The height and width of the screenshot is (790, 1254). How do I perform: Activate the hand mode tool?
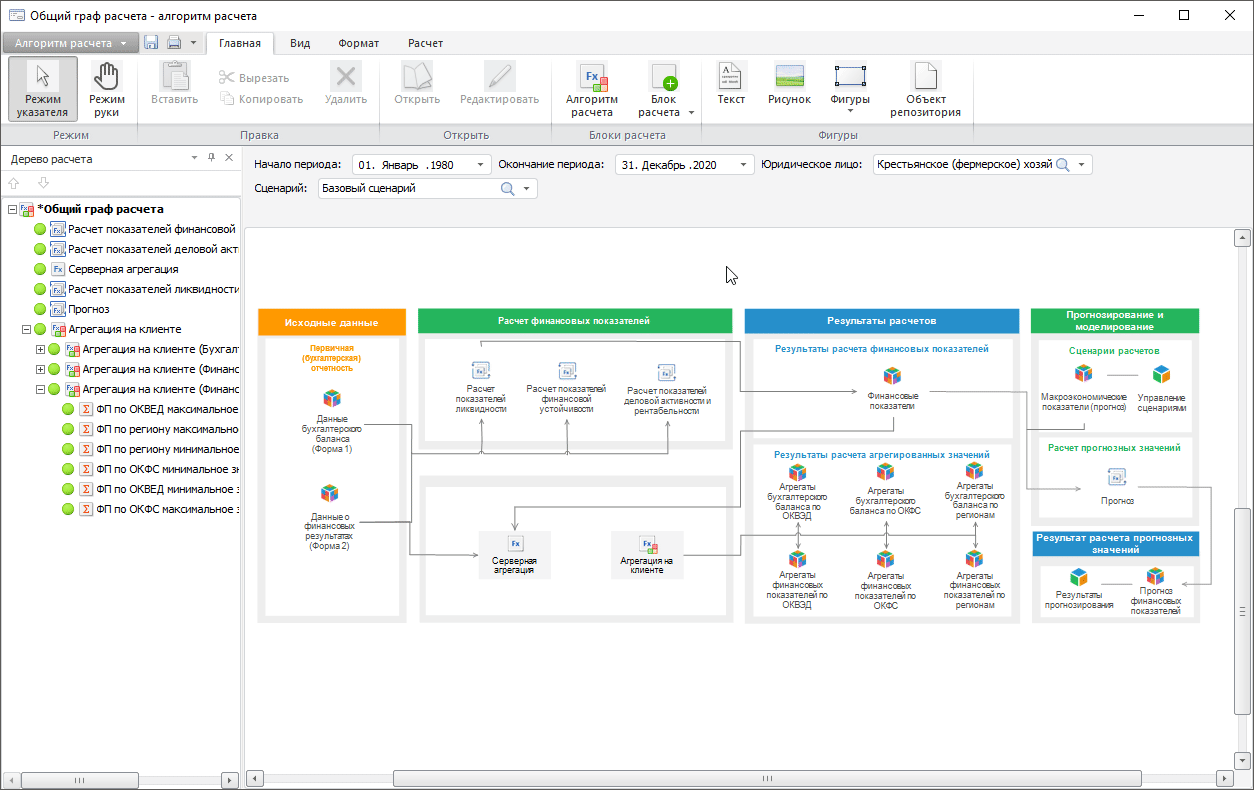[106, 88]
